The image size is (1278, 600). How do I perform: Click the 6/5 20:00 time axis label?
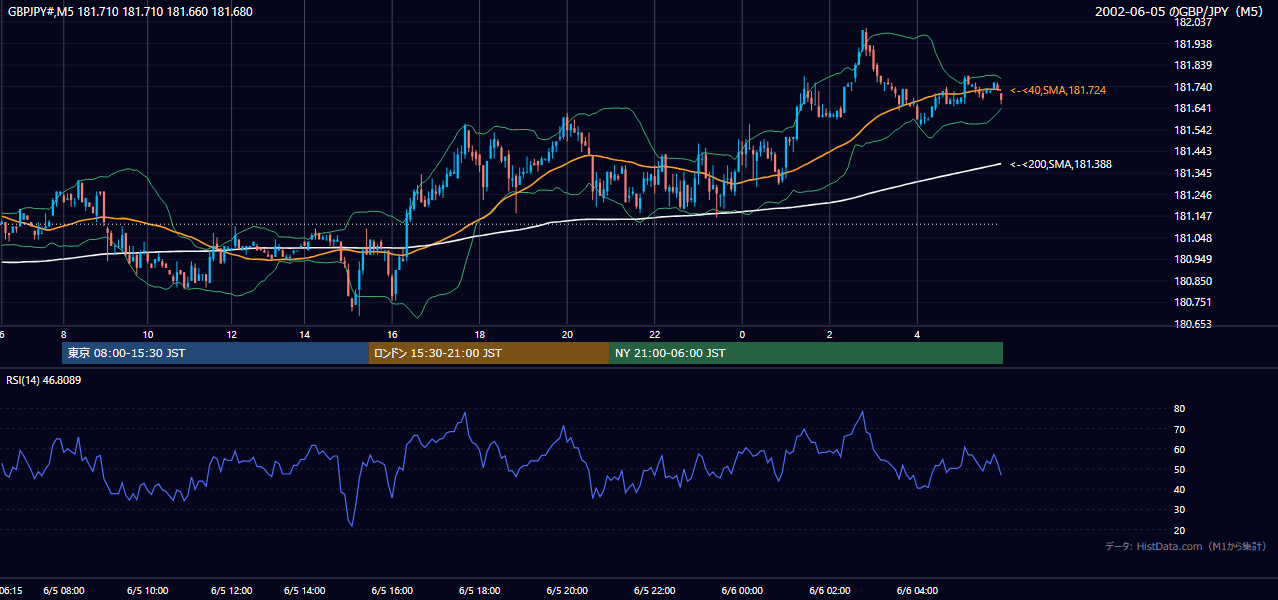point(567,590)
